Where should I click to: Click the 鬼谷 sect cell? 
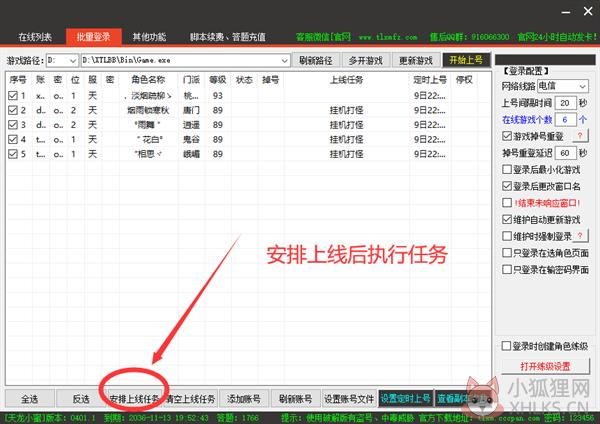point(191,139)
